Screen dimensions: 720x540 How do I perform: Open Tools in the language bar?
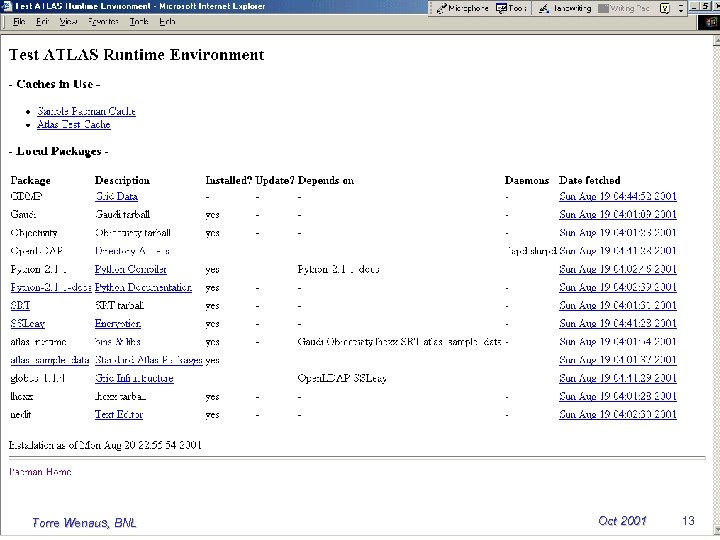pos(511,8)
